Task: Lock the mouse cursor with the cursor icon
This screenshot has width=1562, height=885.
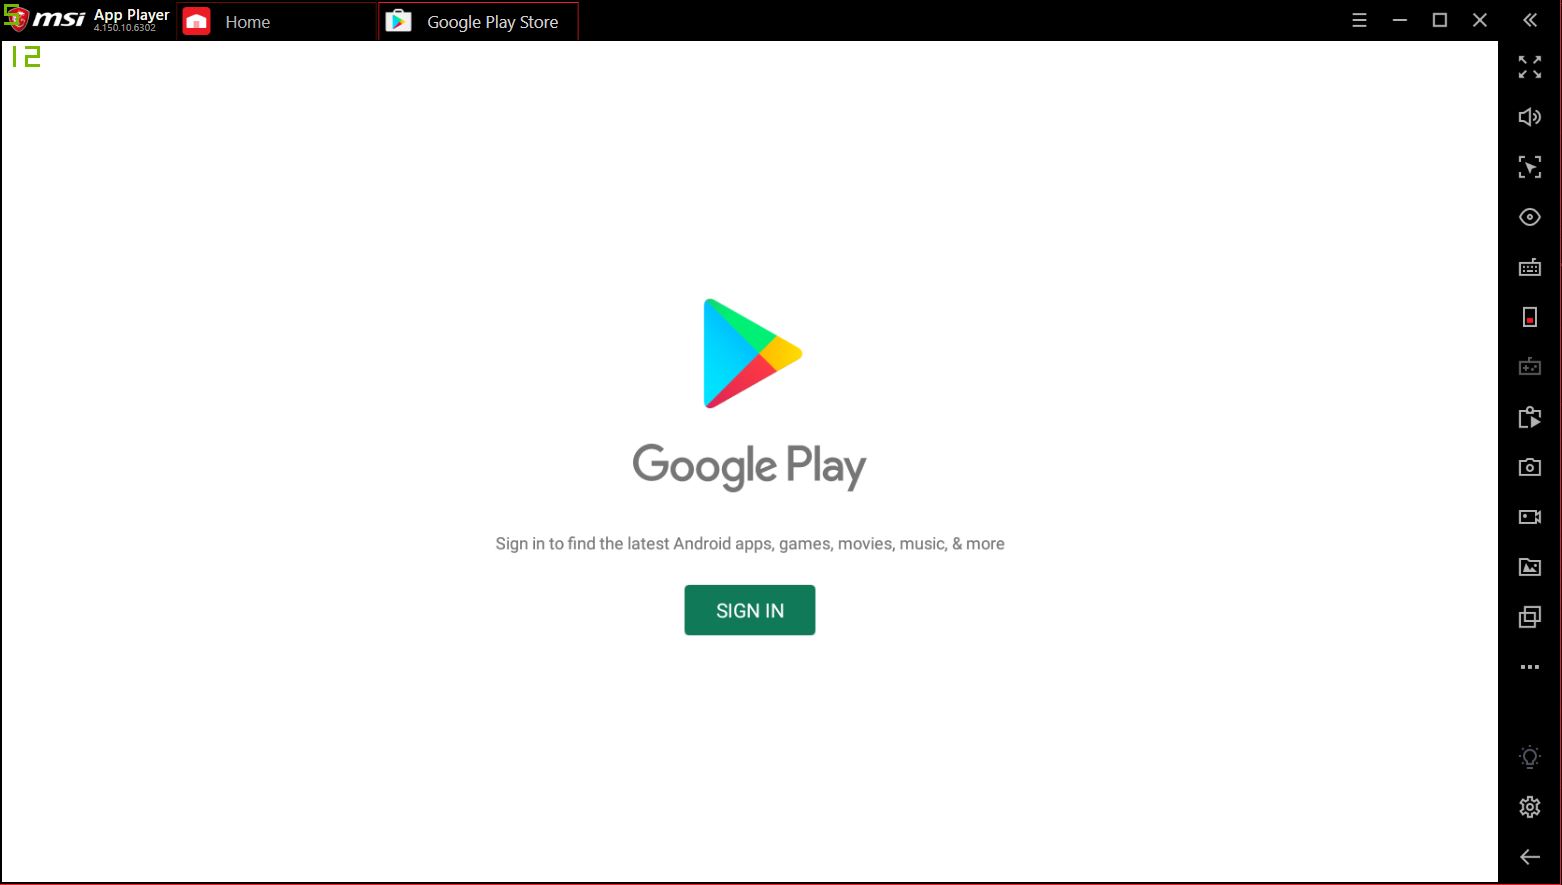Action: click(x=1529, y=167)
